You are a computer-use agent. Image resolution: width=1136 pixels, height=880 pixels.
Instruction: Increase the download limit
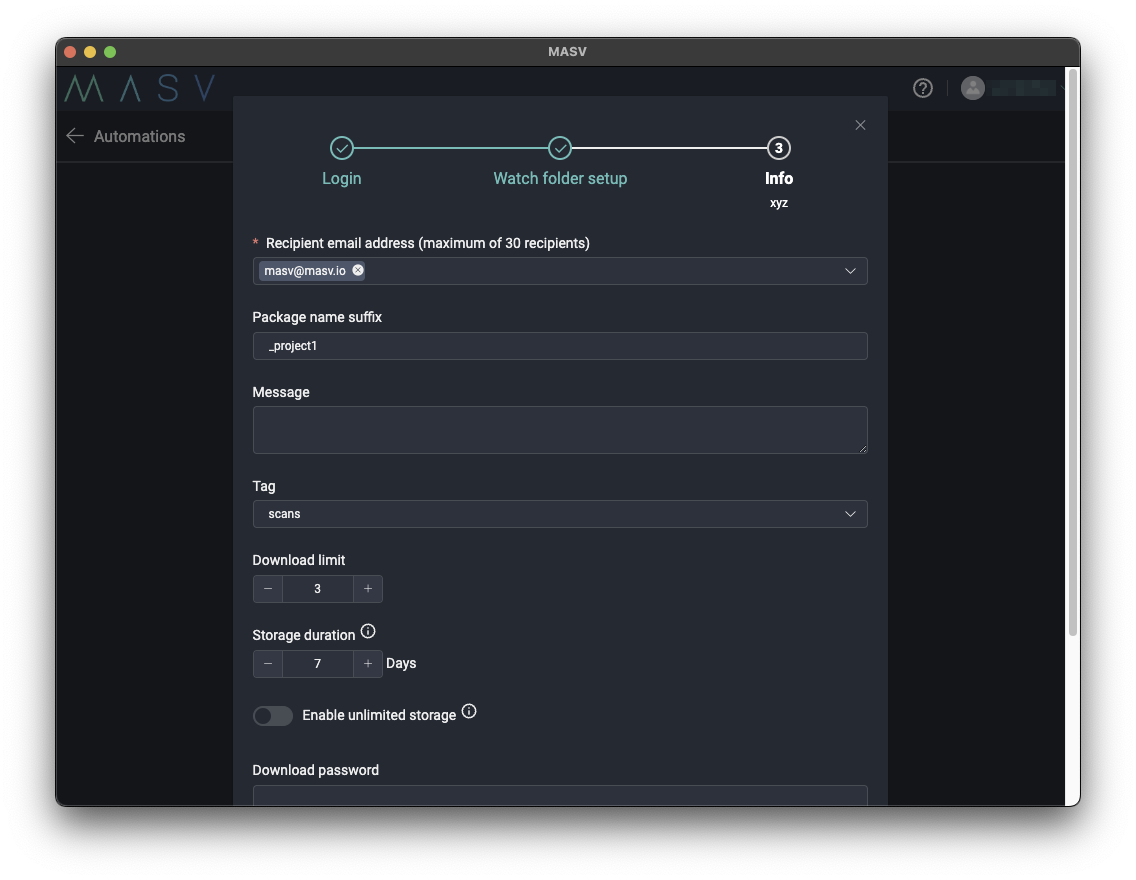(x=368, y=589)
